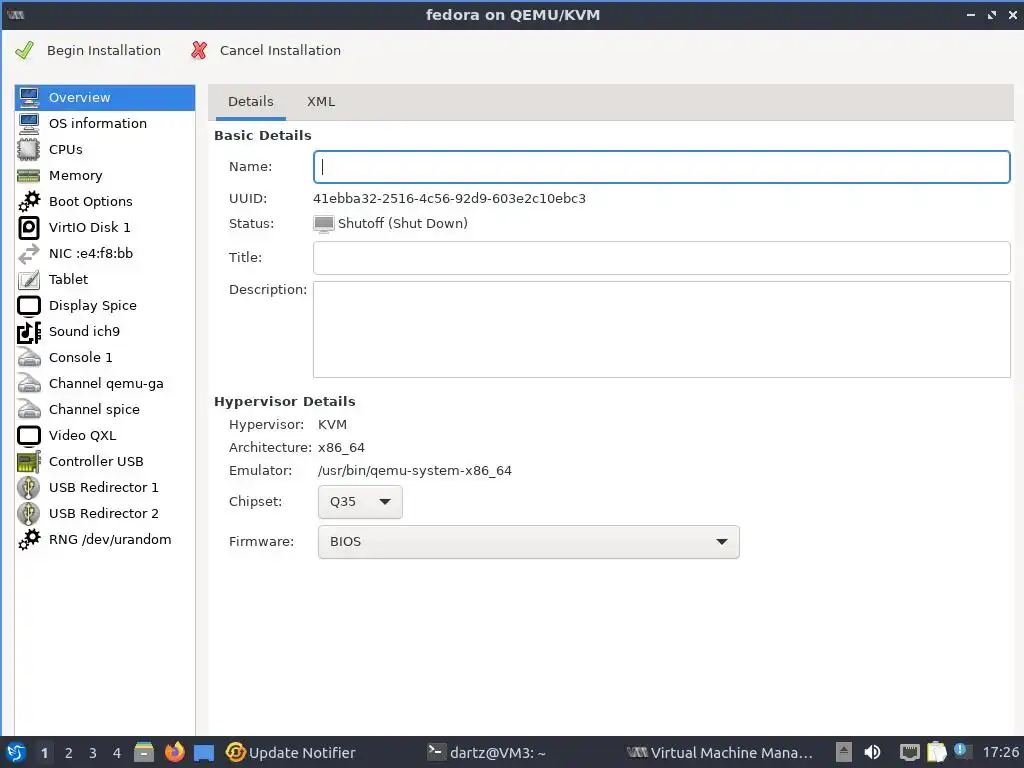
Task: Click the x86_64 architecture value
Action: click(341, 448)
